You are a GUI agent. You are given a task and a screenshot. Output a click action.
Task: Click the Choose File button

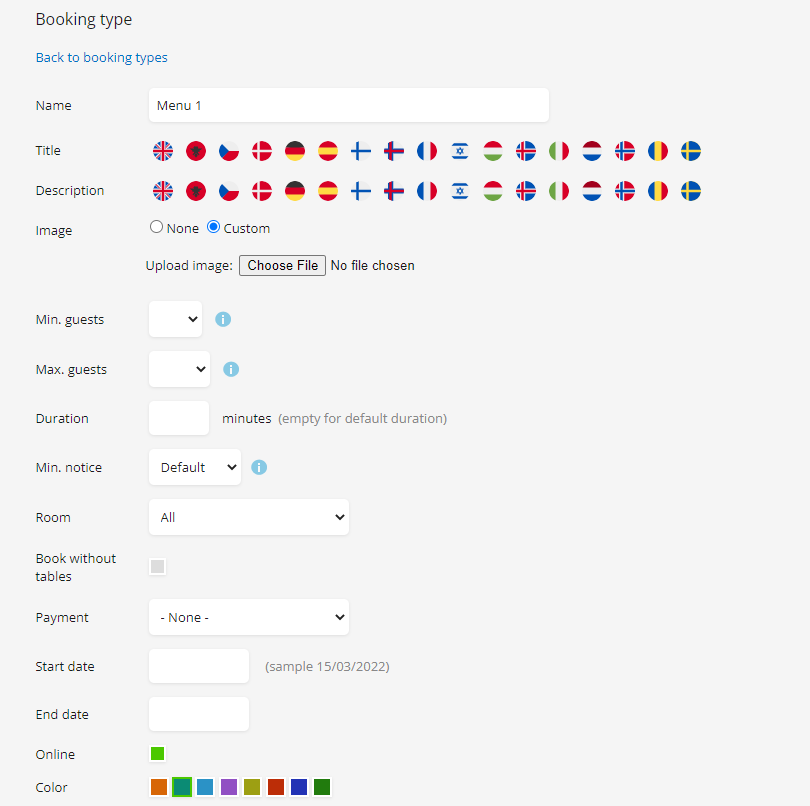pyautogui.click(x=282, y=265)
